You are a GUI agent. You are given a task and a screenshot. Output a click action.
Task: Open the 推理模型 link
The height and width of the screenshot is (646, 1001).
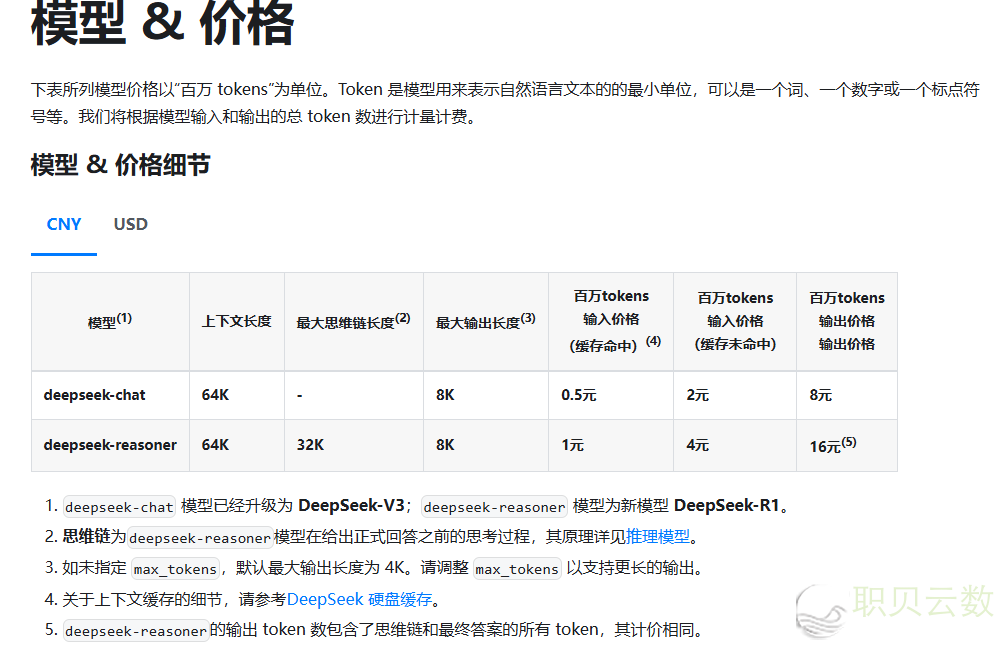pos(658,536)
